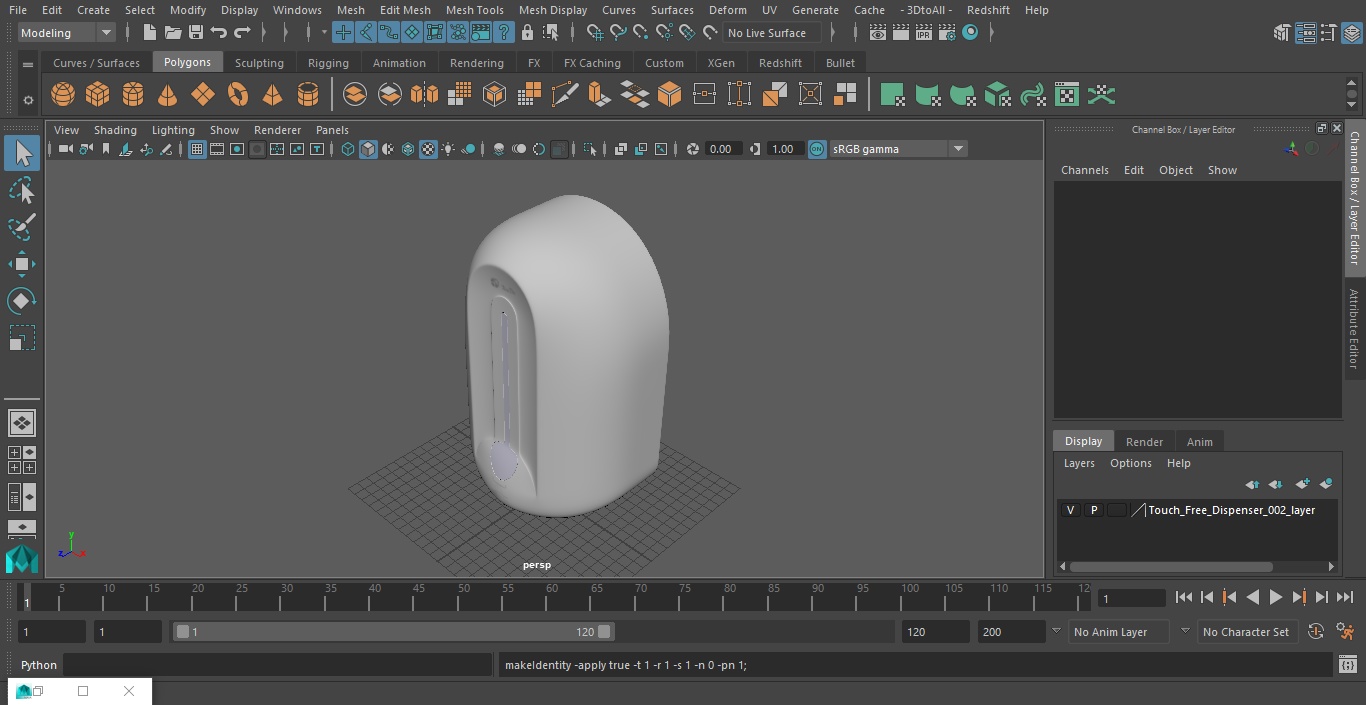Expand the shelf tab menu button
The height and width of the screenshot is (705, 1366).
[x=28, y=64]
